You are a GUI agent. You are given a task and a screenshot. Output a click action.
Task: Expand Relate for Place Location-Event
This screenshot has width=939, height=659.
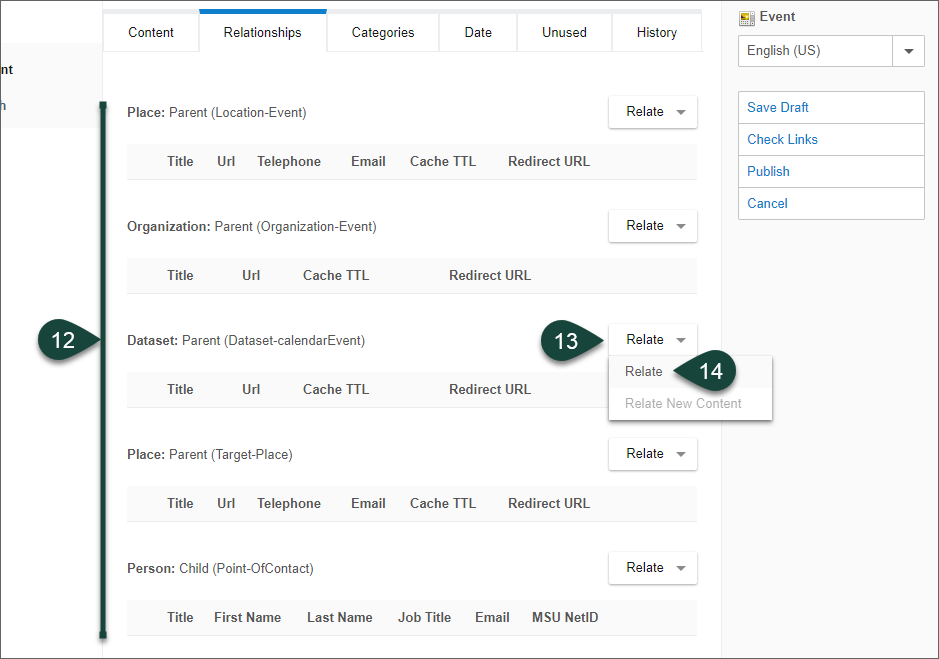coord(653,112)
